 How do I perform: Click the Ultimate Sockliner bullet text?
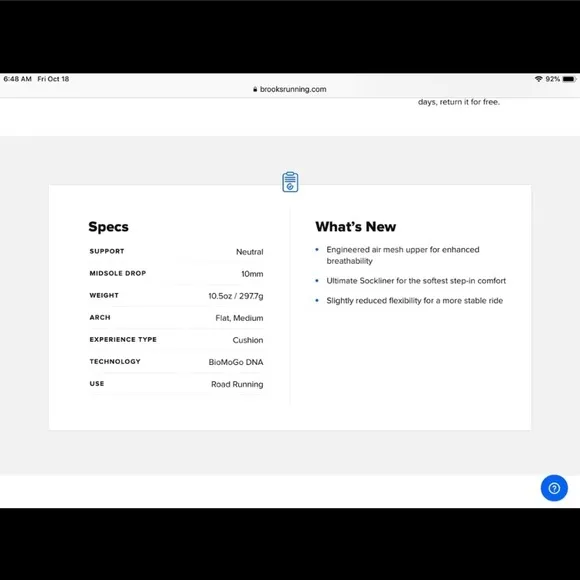tap(416, 281)
